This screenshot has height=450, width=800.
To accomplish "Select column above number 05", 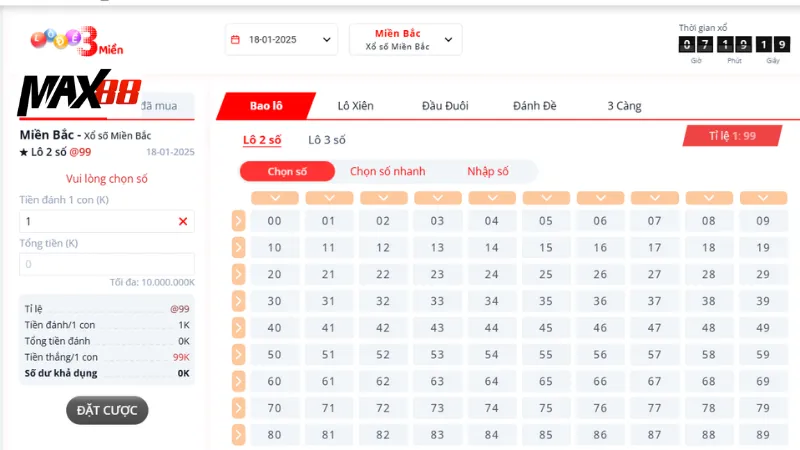I will click(x=546, y=198).
